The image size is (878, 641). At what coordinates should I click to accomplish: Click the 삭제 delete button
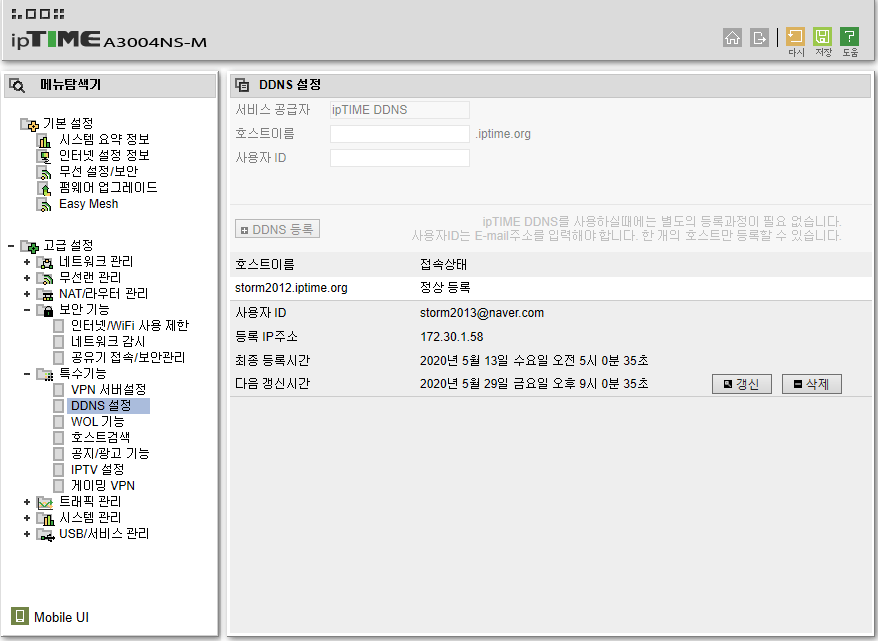pyautogui.click(x=812, y=384)
